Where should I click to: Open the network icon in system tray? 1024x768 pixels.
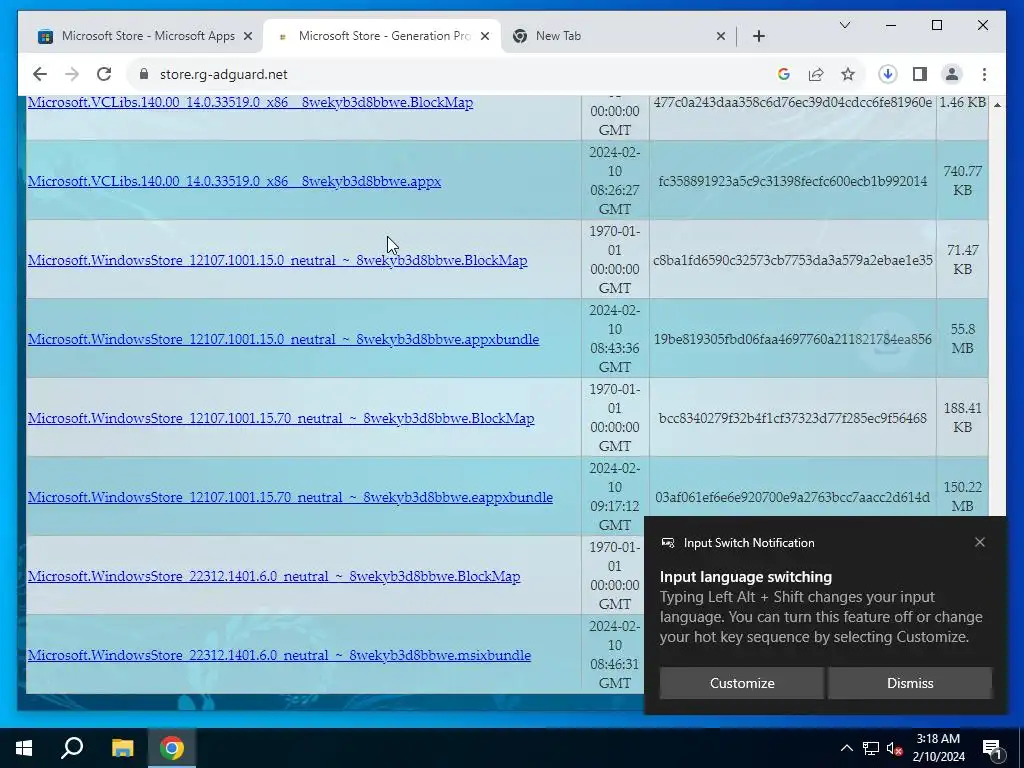pos(871,748)
